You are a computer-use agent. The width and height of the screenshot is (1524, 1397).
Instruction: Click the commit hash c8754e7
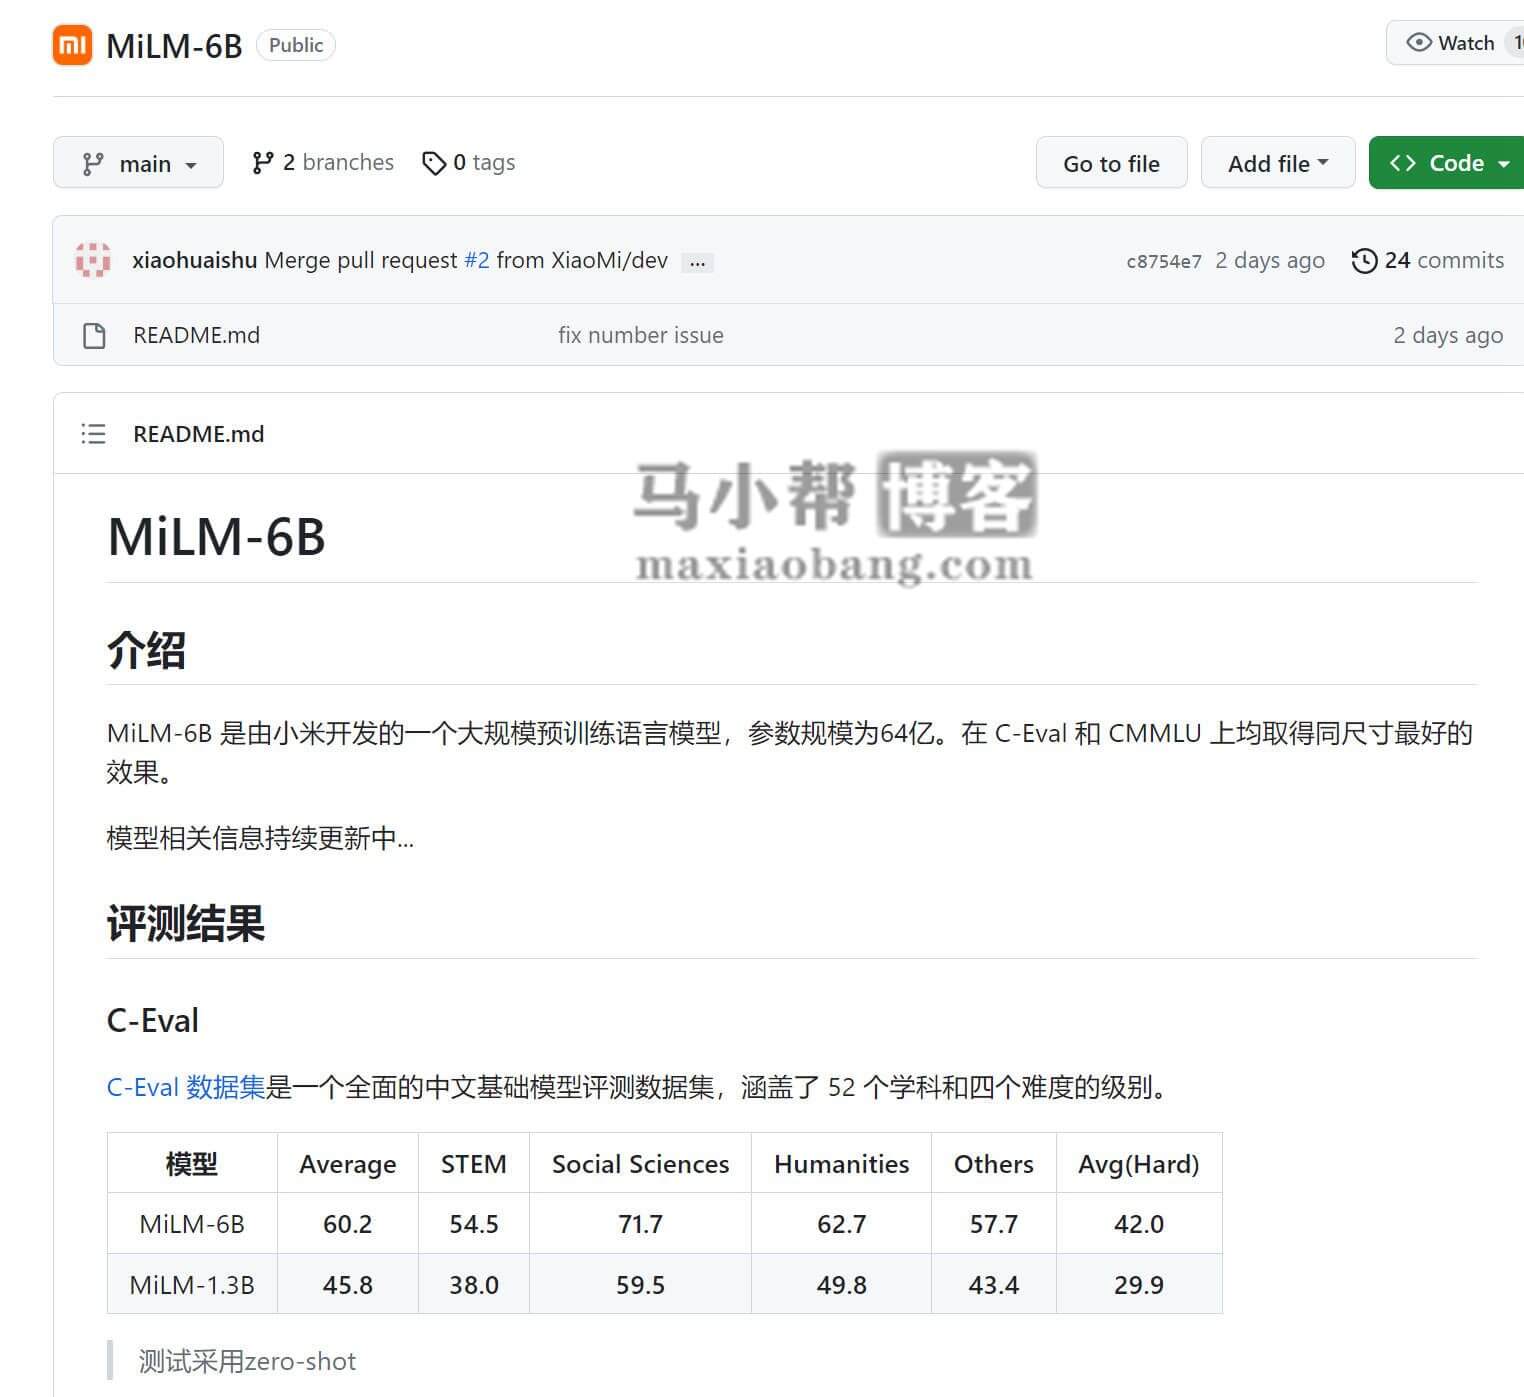pos(1163,260)
